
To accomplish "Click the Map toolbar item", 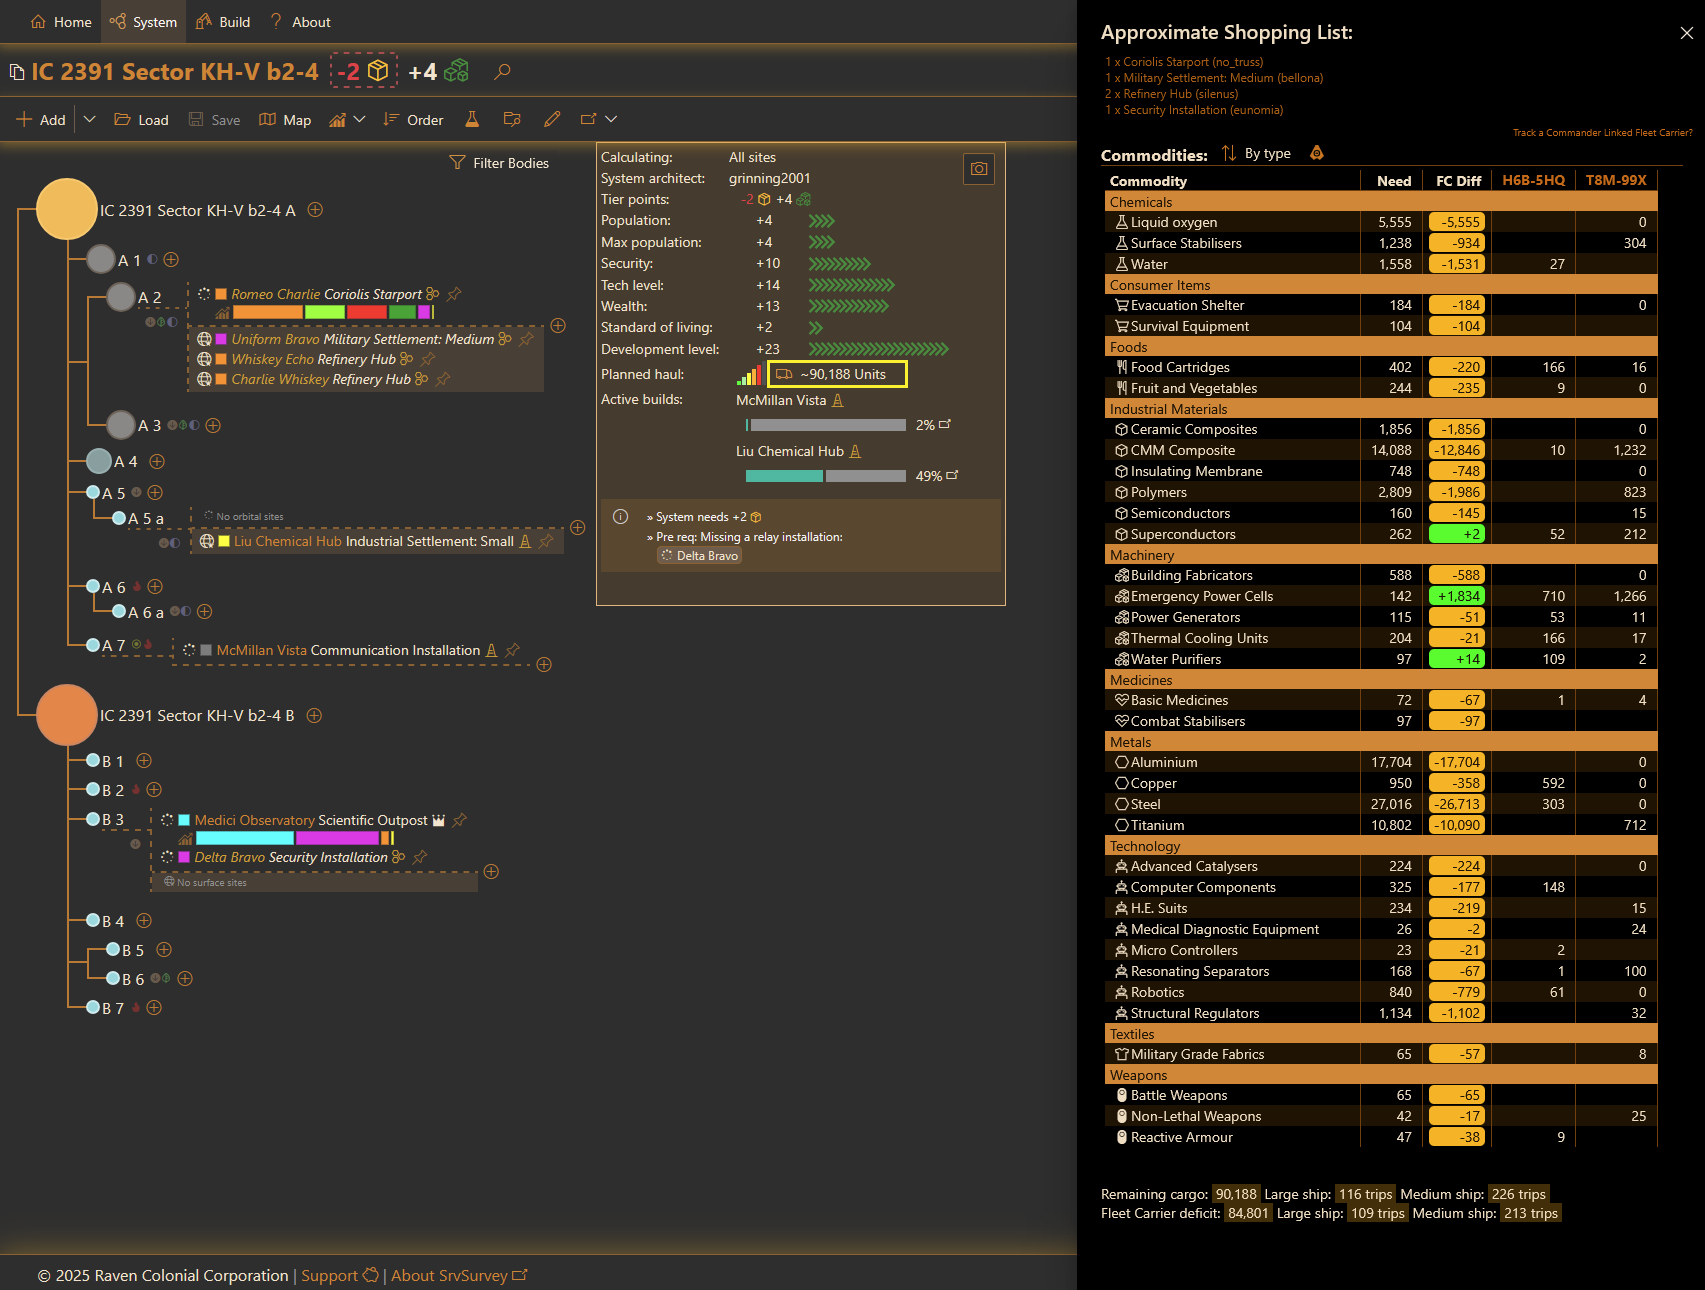I will pyautogui.click(x=285, y=119).
